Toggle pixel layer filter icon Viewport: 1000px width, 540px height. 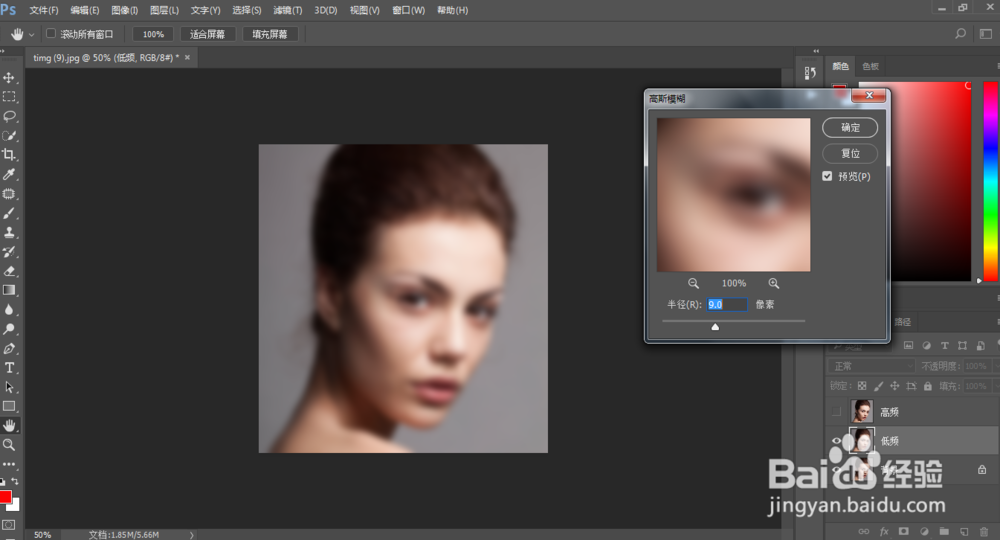point(909,346)
